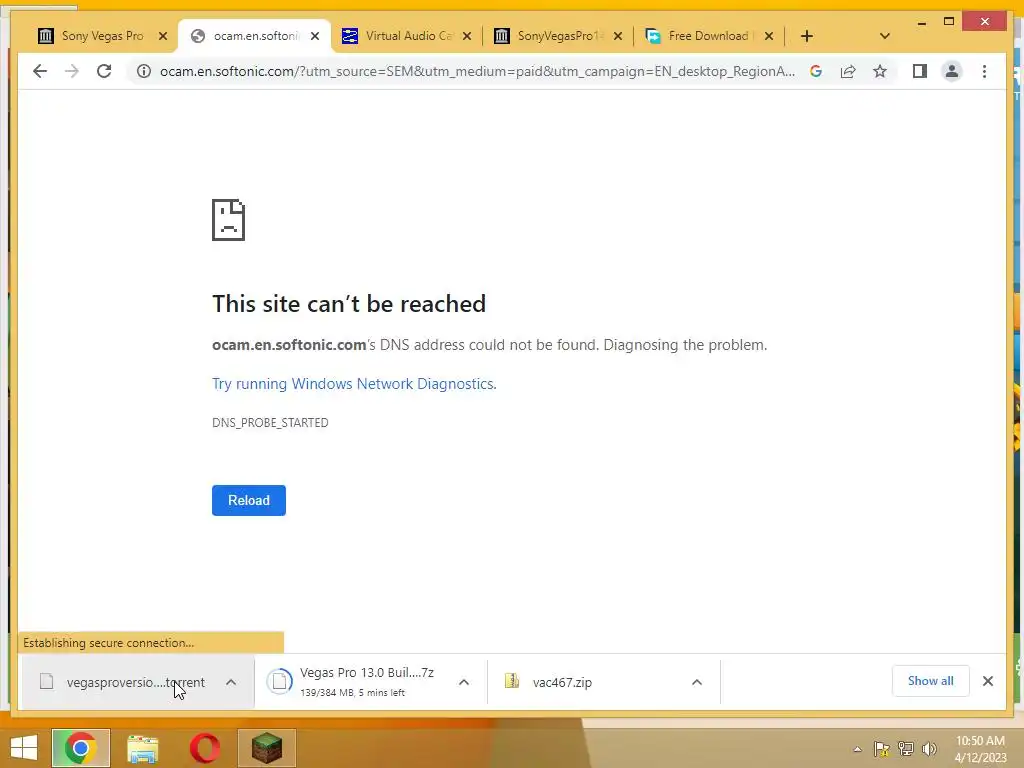Screen dimensions: 1024x768
Task: Click the browser back arrow
Action: (x=40, y=71)
